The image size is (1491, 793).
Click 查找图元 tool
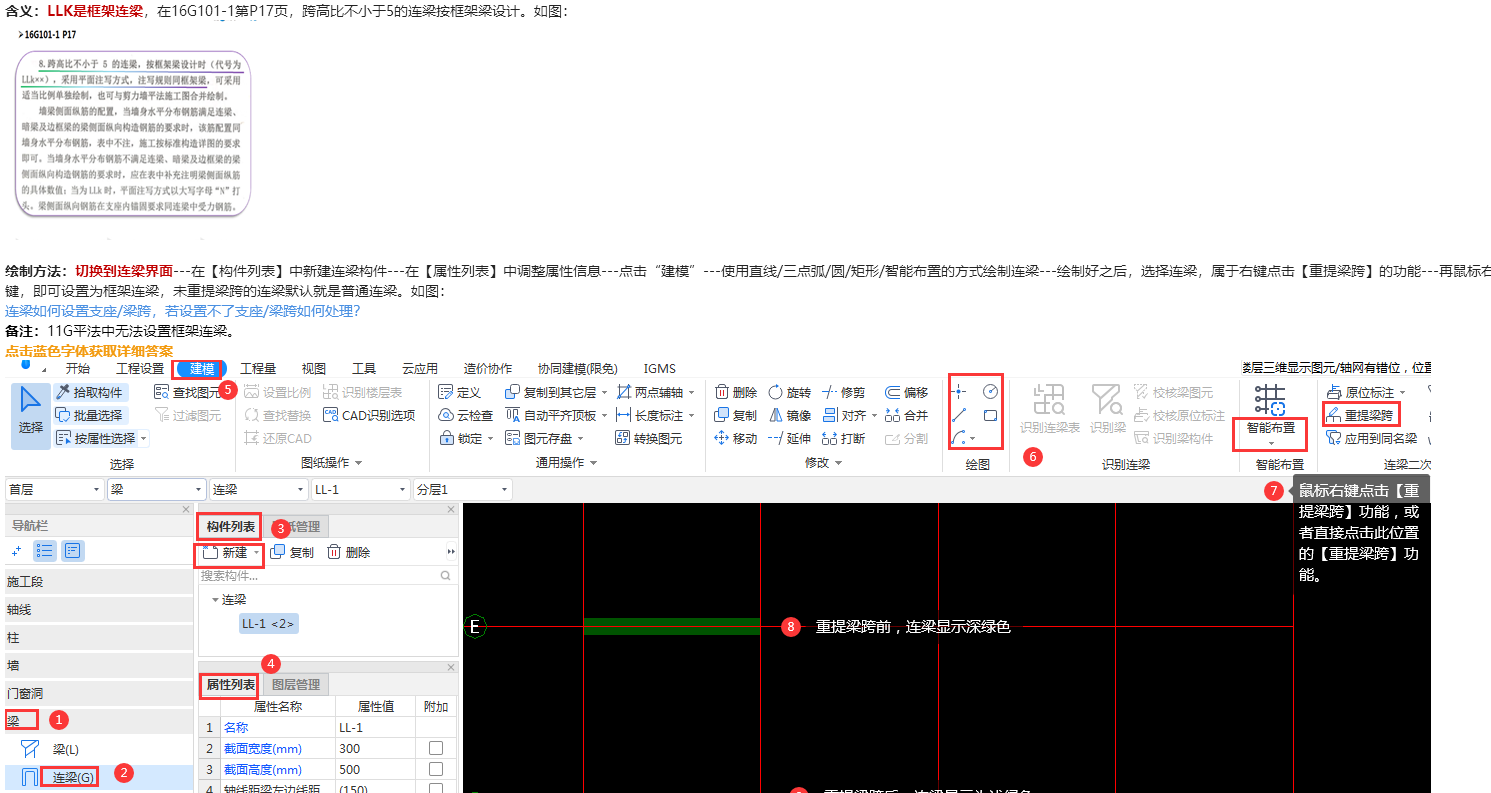coord(188,392)
